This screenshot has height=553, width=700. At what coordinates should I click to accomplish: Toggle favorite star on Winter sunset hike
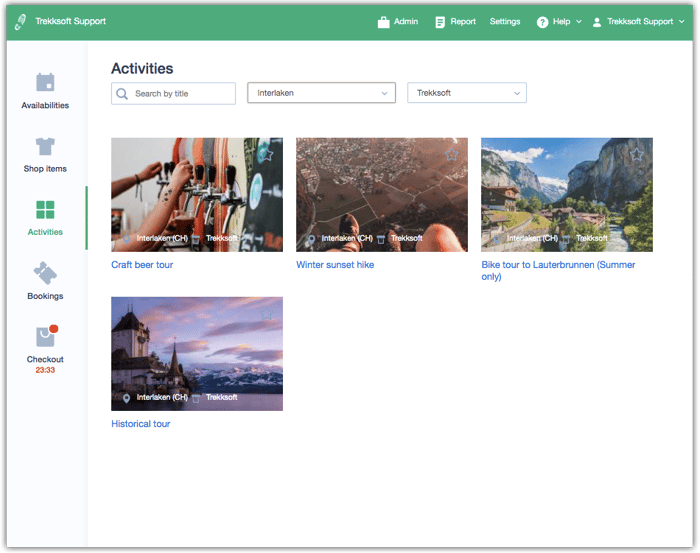click(x=451, y=154)
